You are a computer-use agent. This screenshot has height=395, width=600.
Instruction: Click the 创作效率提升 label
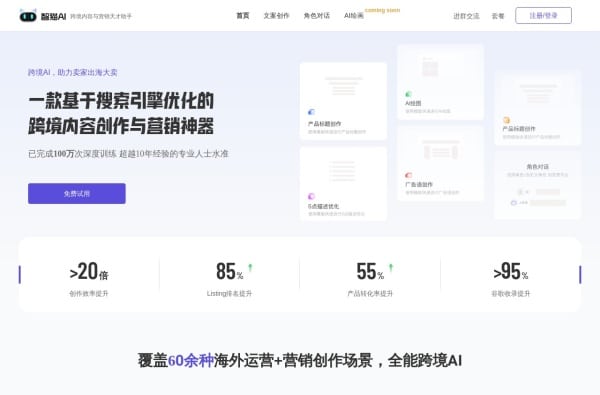[89, 294]
